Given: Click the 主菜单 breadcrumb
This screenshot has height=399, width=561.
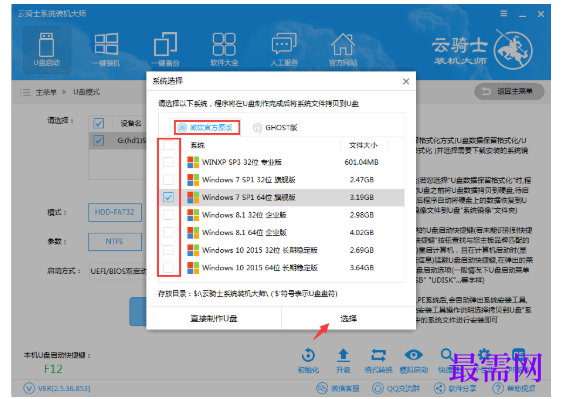Looking at the screenshot, I should tap(46, 92).
